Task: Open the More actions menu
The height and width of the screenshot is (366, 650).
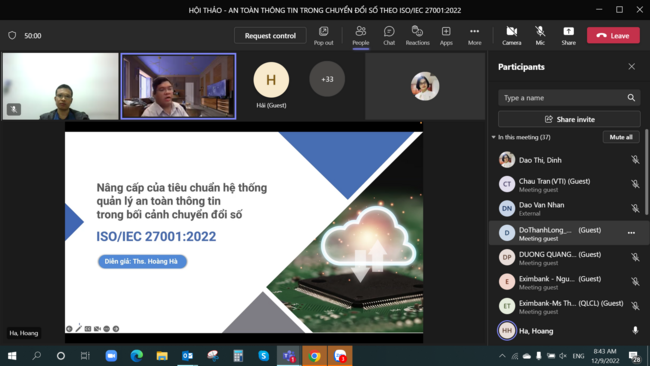Action: click(x=474, y=36)
